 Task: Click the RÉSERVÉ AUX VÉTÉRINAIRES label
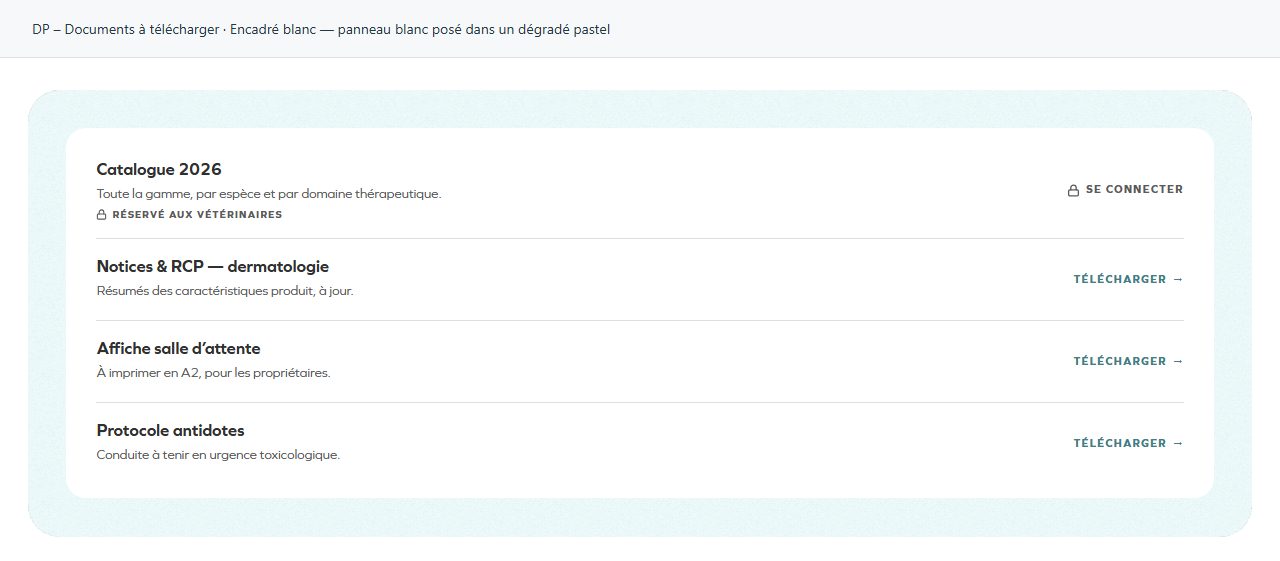click(x=197, y=215)
